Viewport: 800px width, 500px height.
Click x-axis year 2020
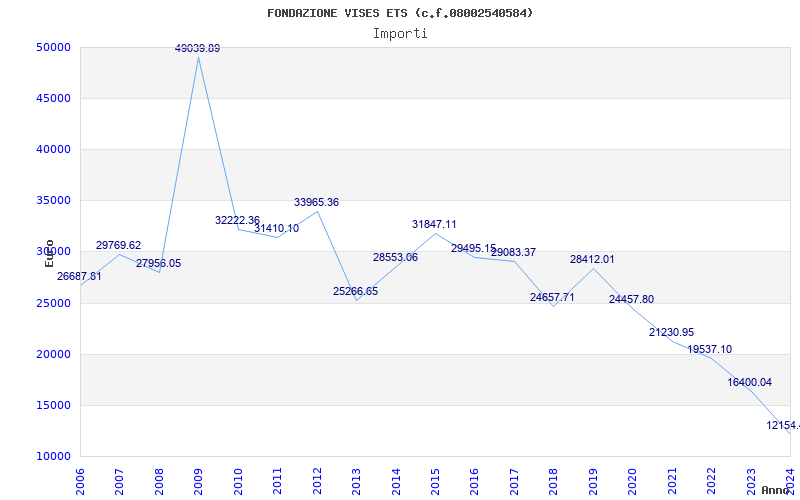633,481
